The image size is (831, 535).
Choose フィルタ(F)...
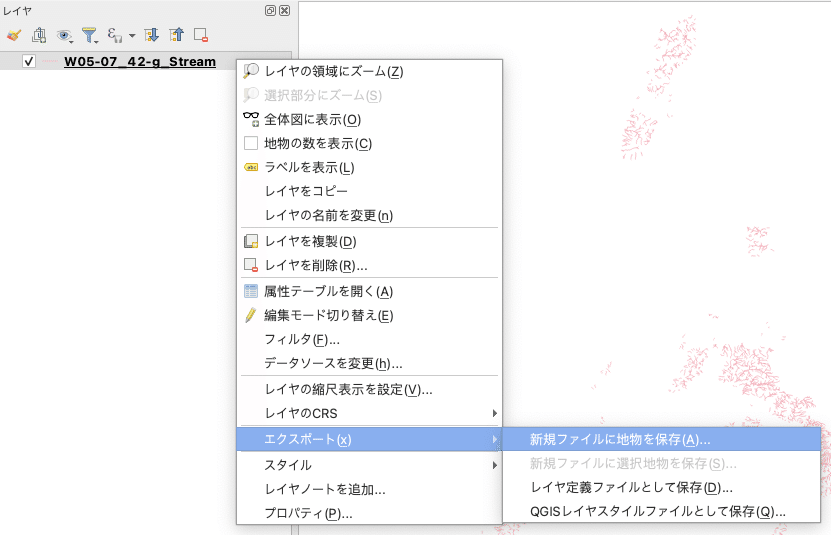coord(369,339)
